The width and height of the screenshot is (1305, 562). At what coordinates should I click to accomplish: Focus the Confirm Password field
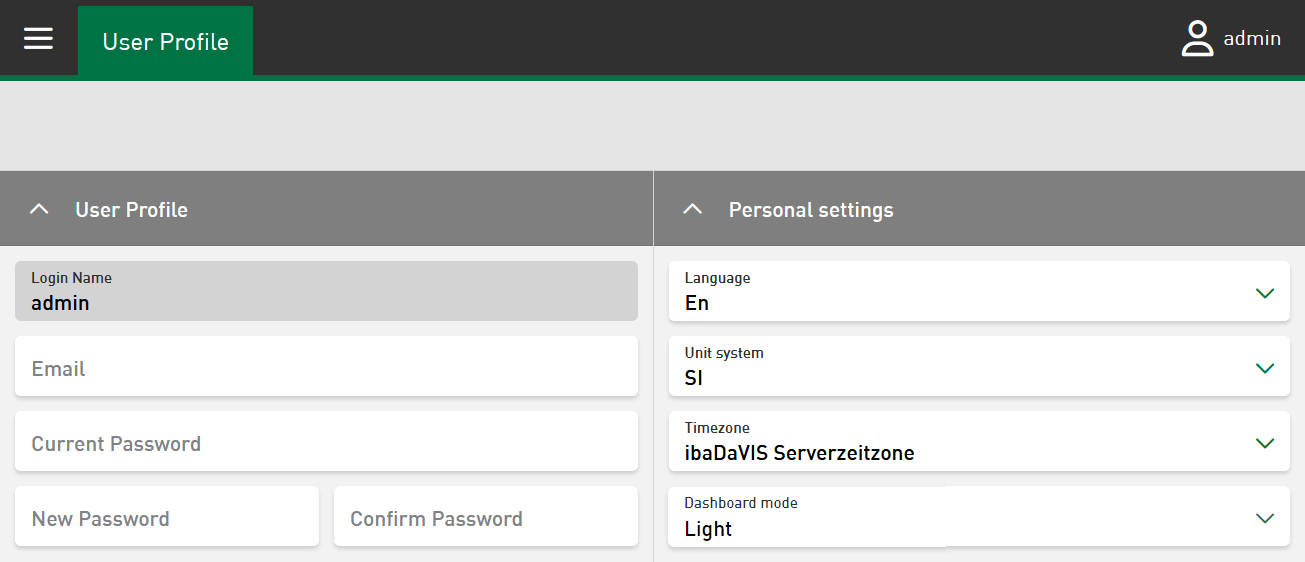point(485,517)
